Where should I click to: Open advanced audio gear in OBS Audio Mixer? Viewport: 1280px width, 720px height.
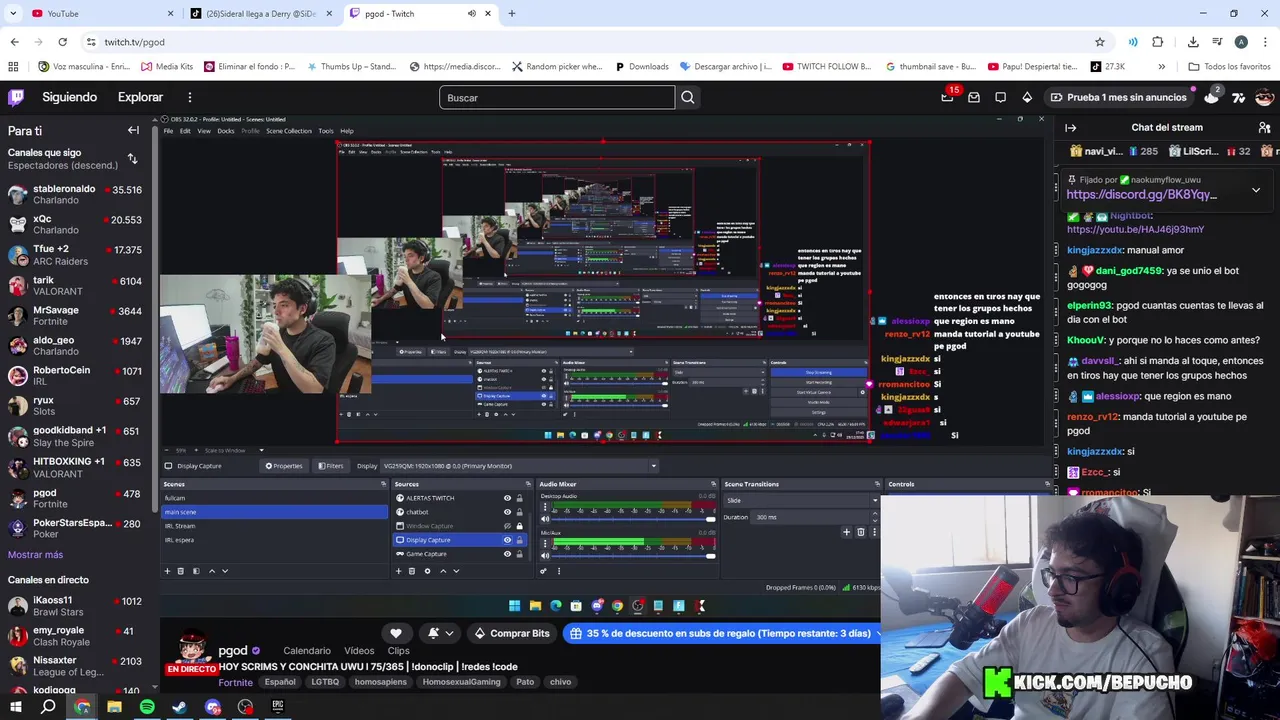tap(544, 571)
